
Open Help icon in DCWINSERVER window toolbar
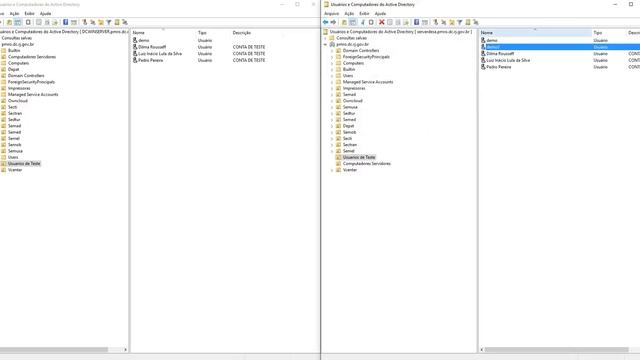click(65, 22)
